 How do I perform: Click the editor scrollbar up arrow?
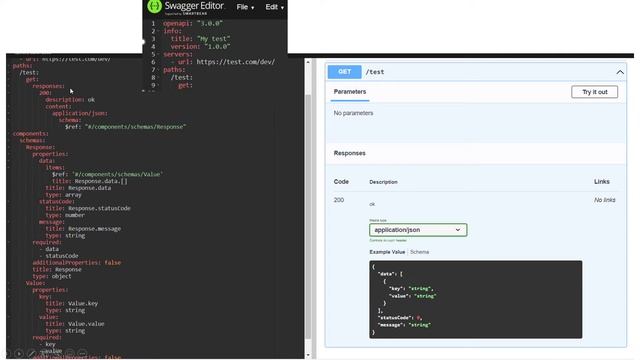tap(308, 62)
